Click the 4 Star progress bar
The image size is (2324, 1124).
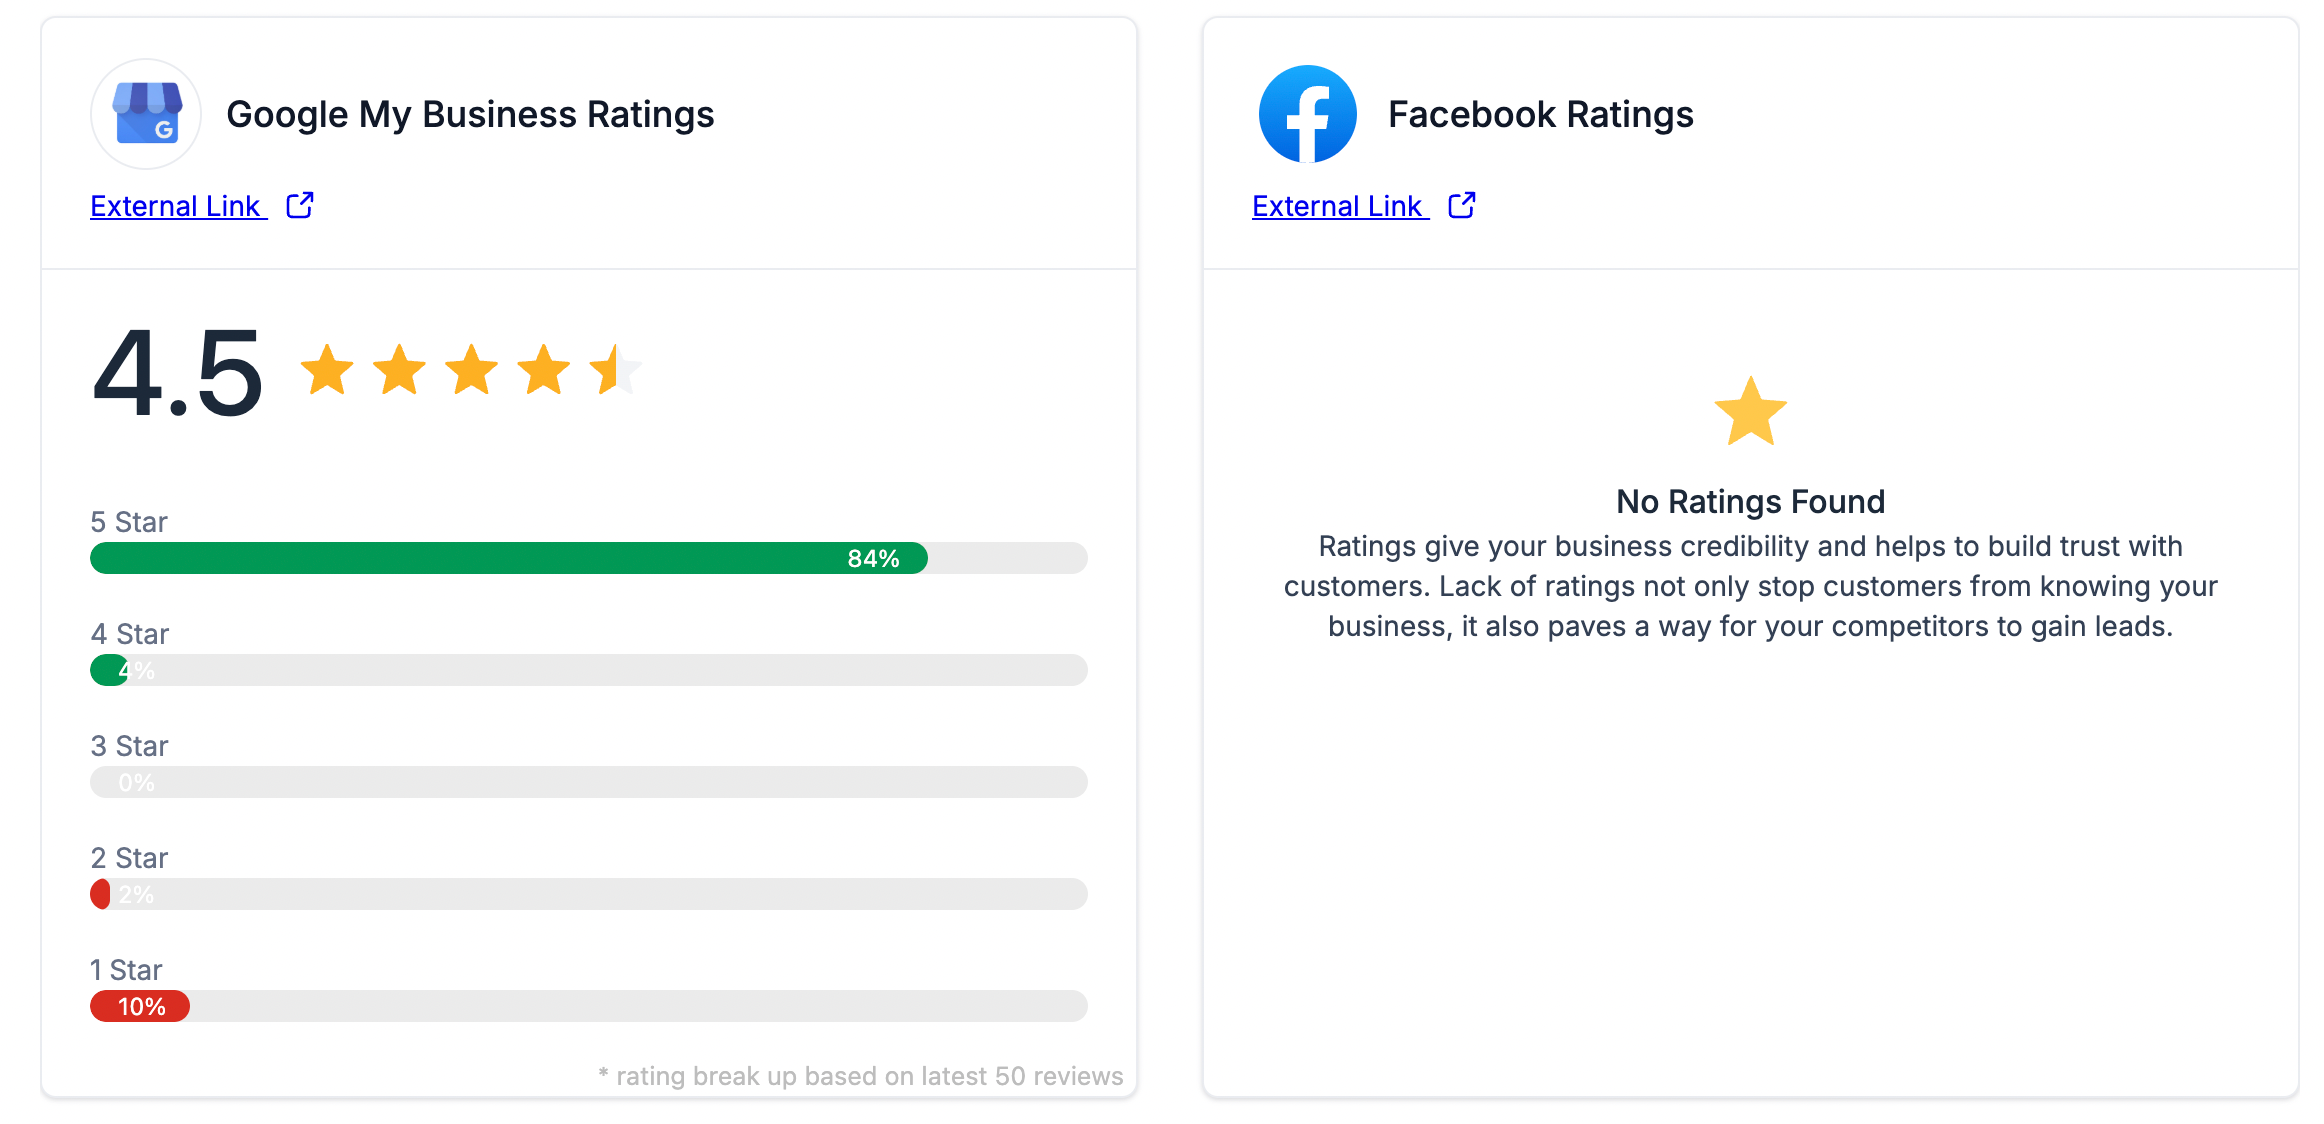pos(588,670)
